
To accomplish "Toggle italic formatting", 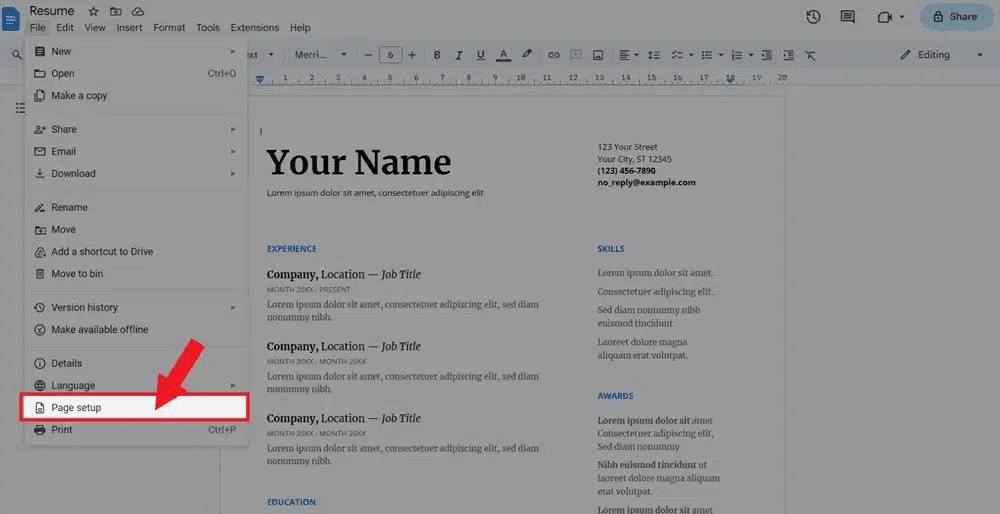I will pyautogui.click(x=459, y=55).
